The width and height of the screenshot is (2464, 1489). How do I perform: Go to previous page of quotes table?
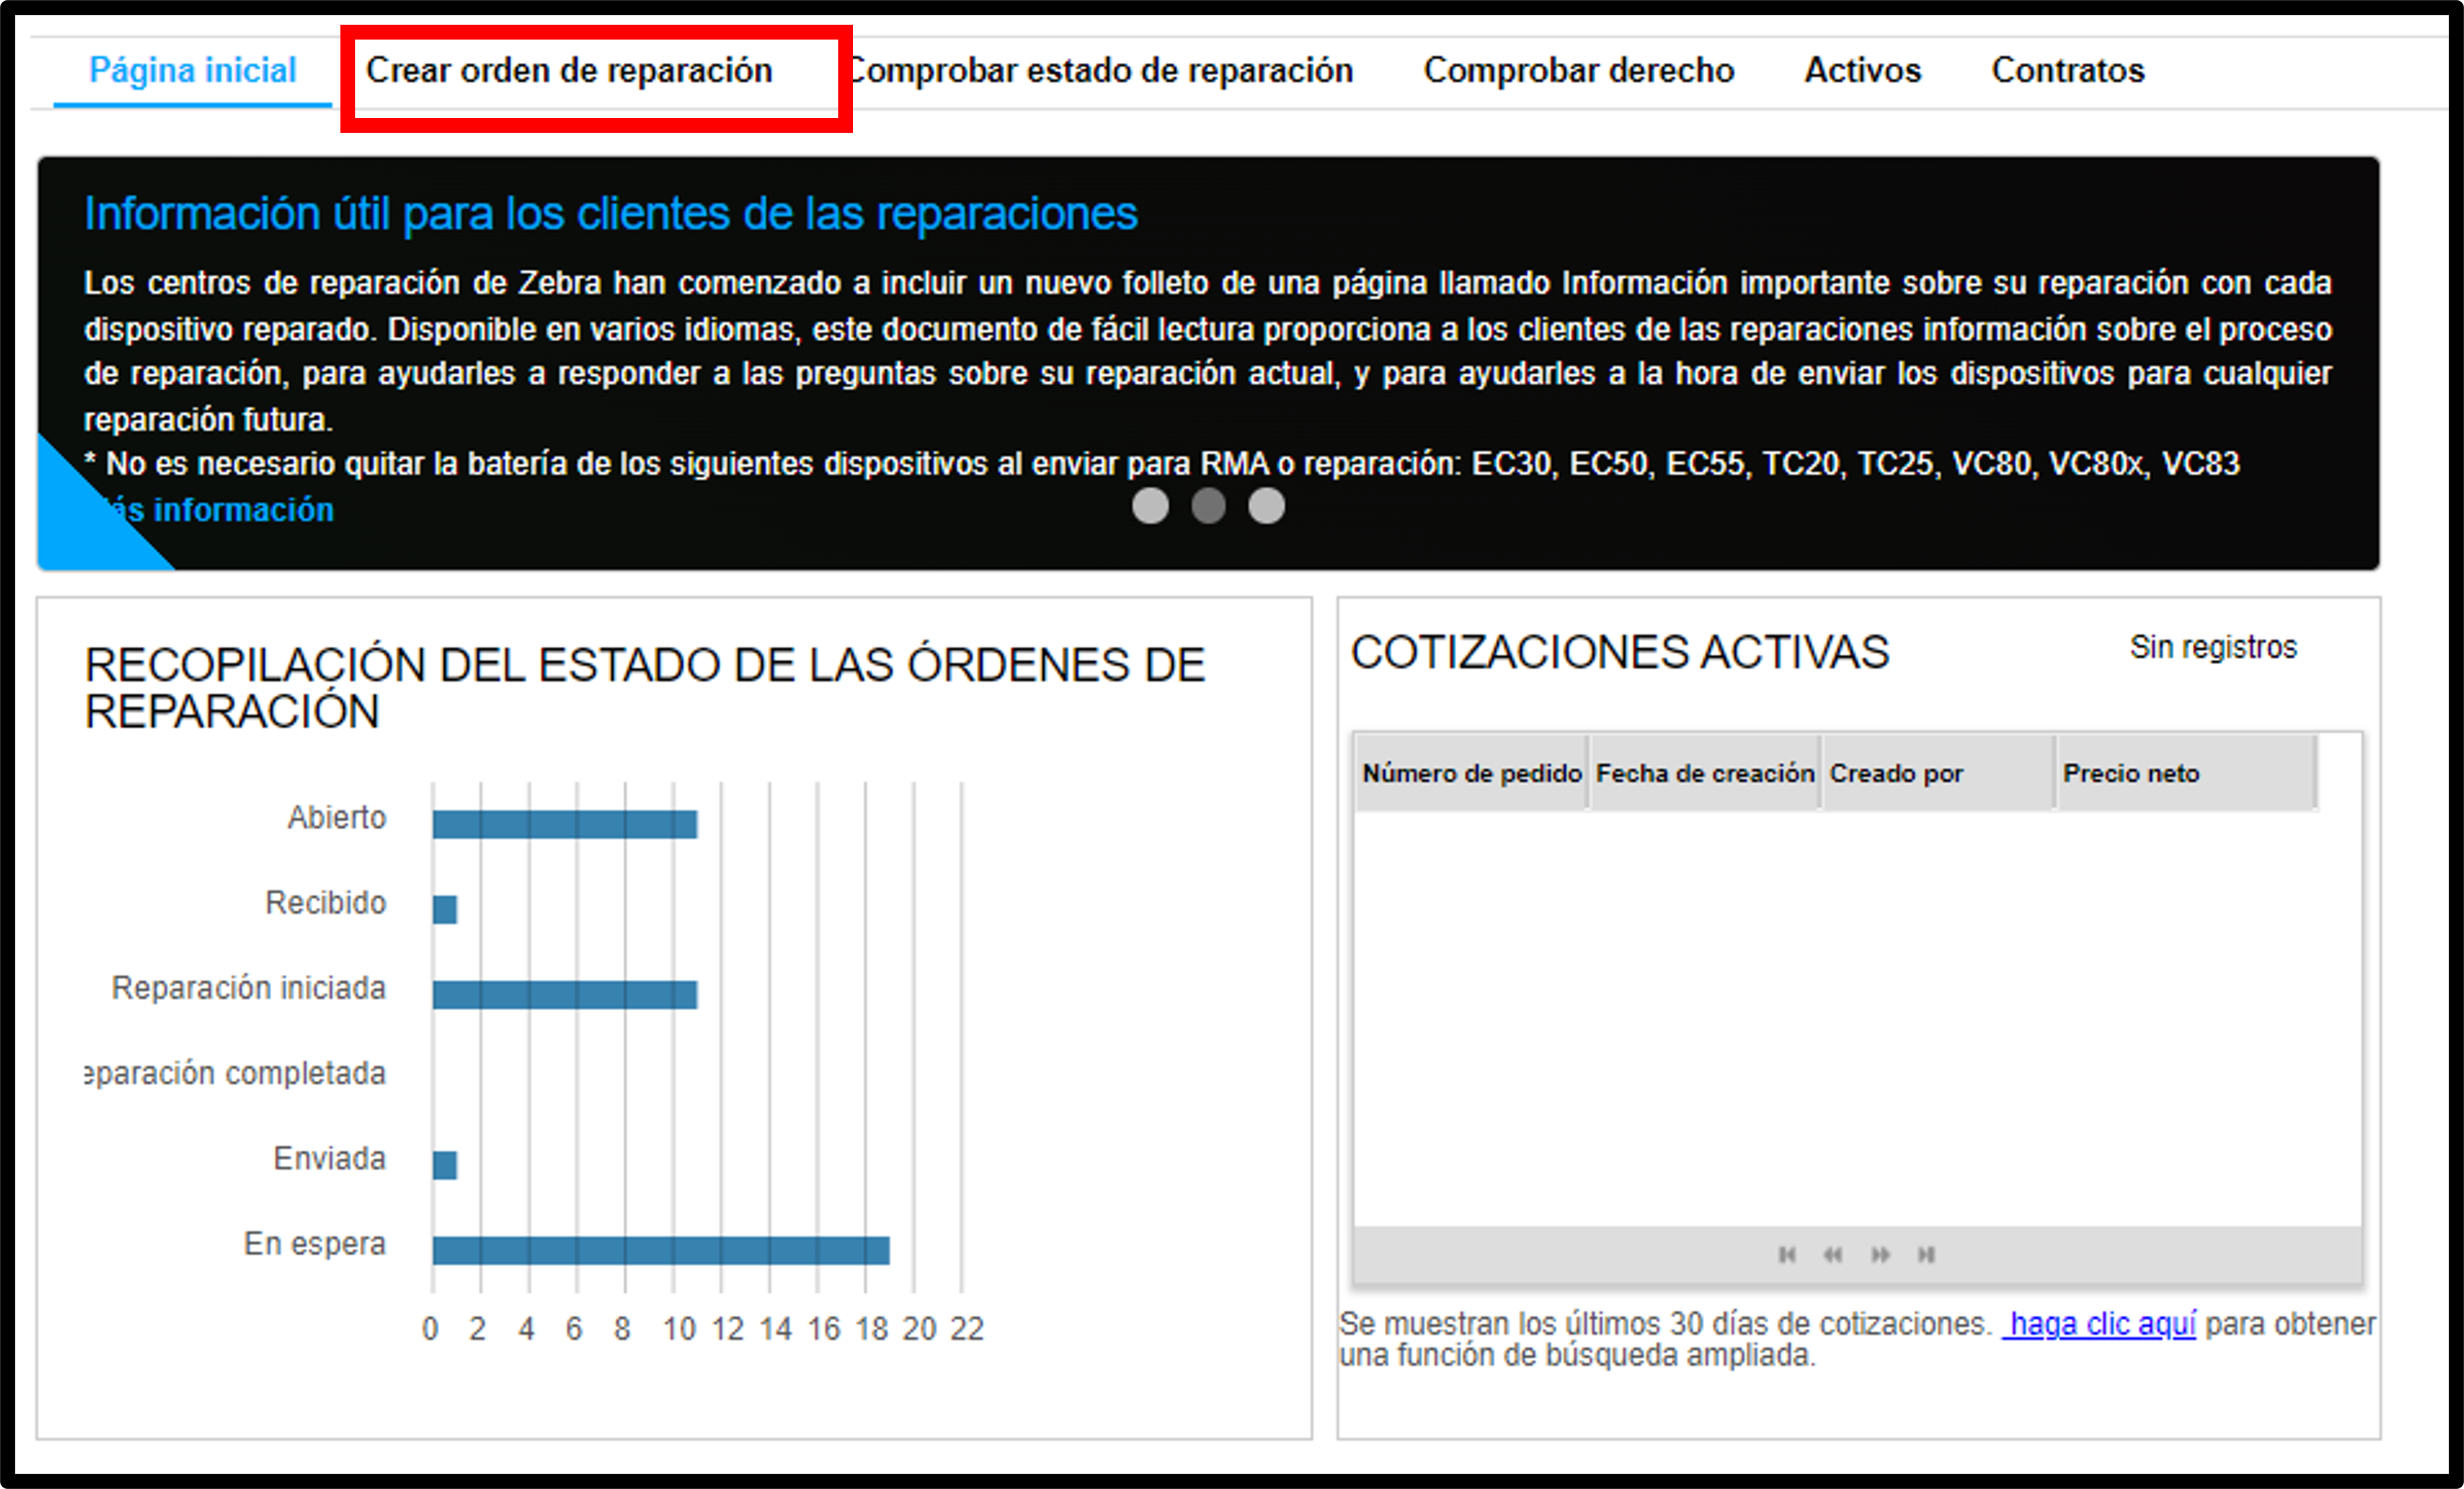tap(1833, 1254)
